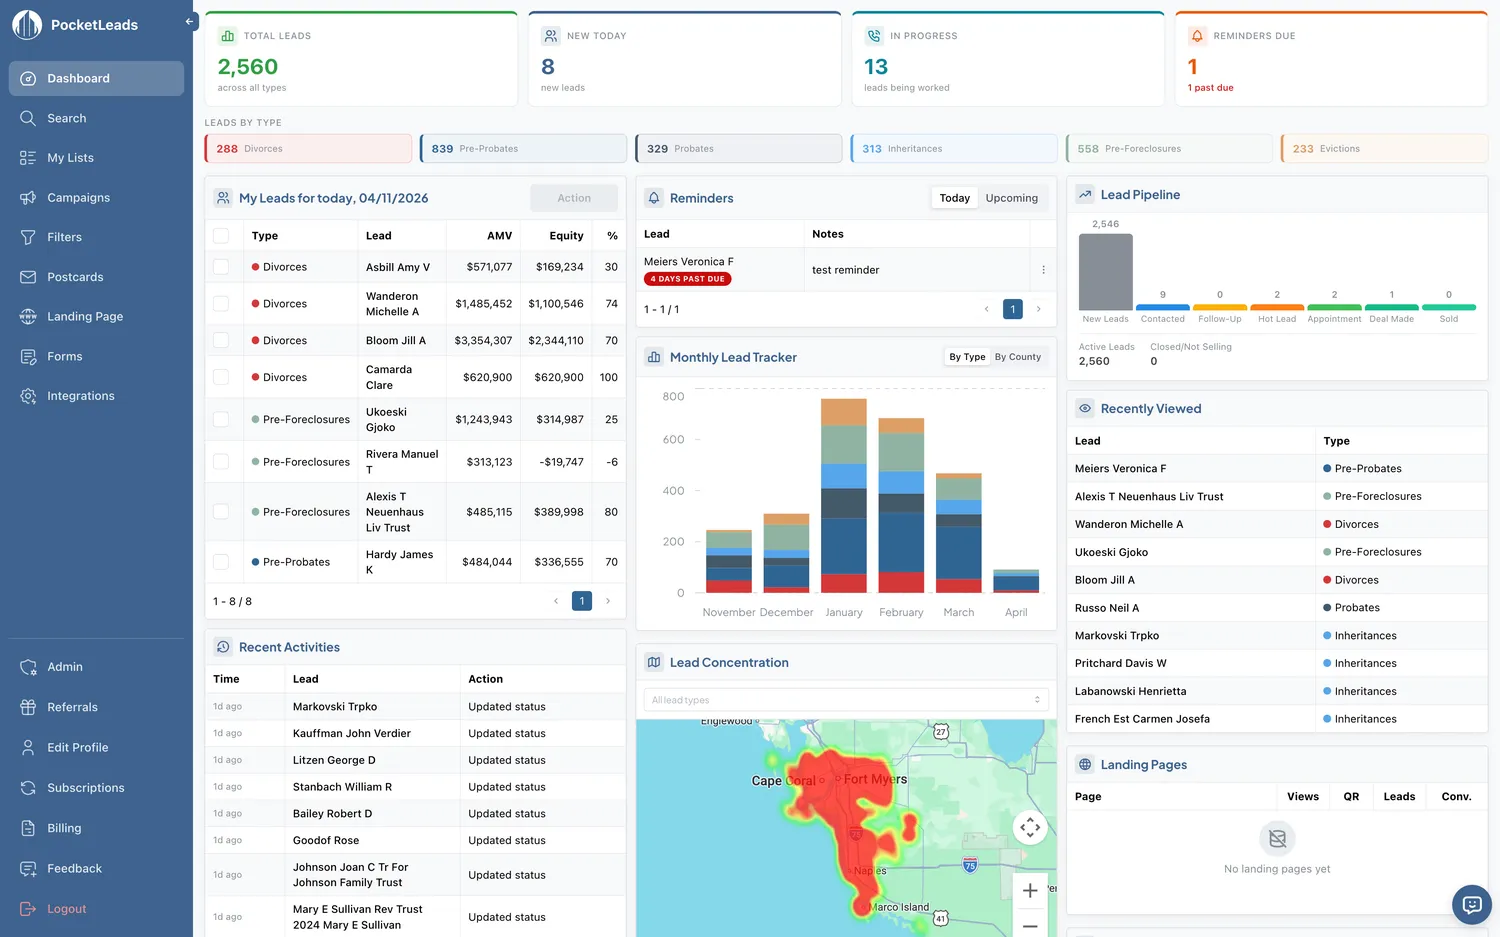
Task: Click the New Leads pipeline bar
Action: click(x=1106, y=271)
